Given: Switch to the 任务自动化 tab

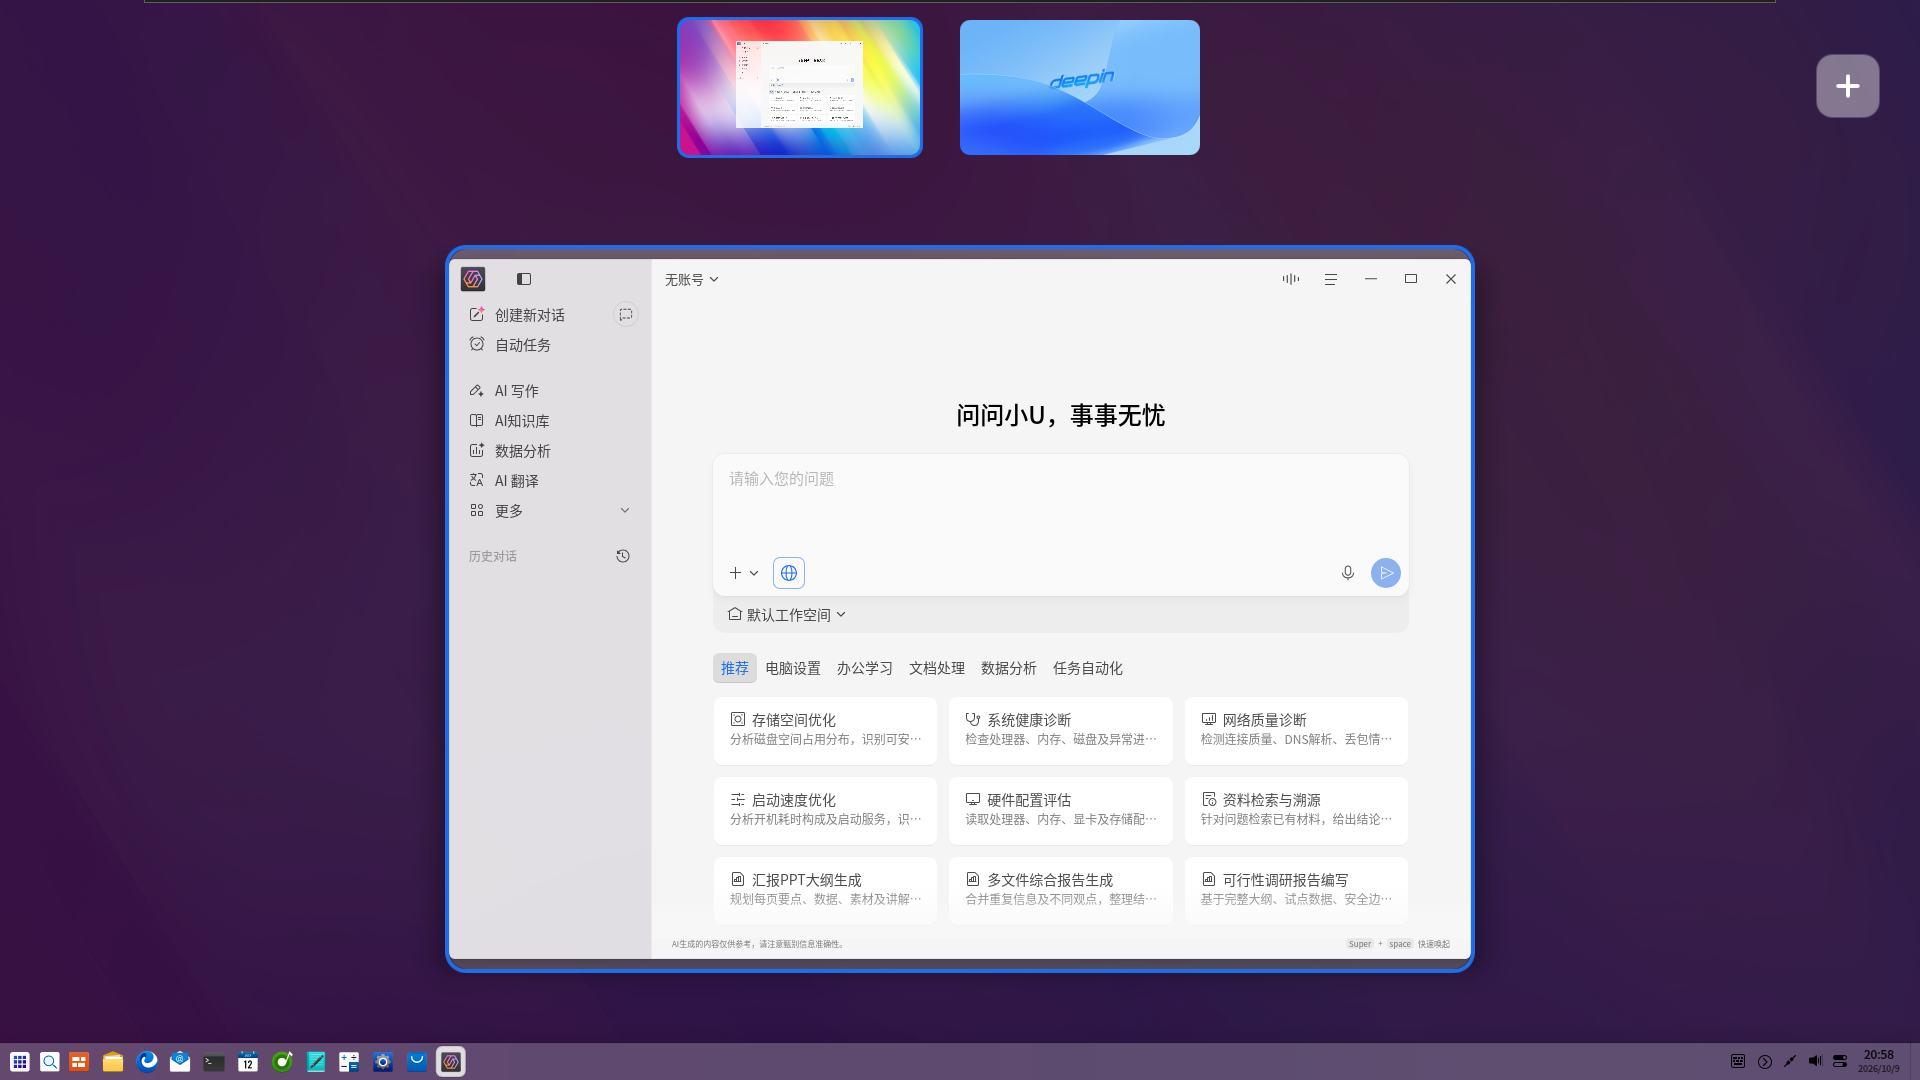Looking at the screenshot, I should point(1088,668).
